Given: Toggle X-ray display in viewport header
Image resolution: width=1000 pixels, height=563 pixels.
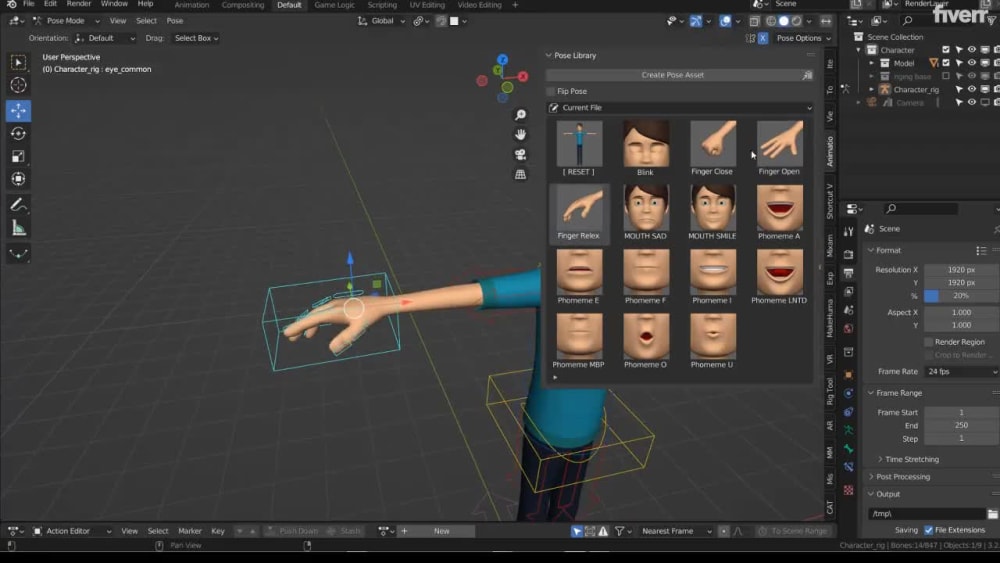Looking at the screenshot, I should point(754,21).
